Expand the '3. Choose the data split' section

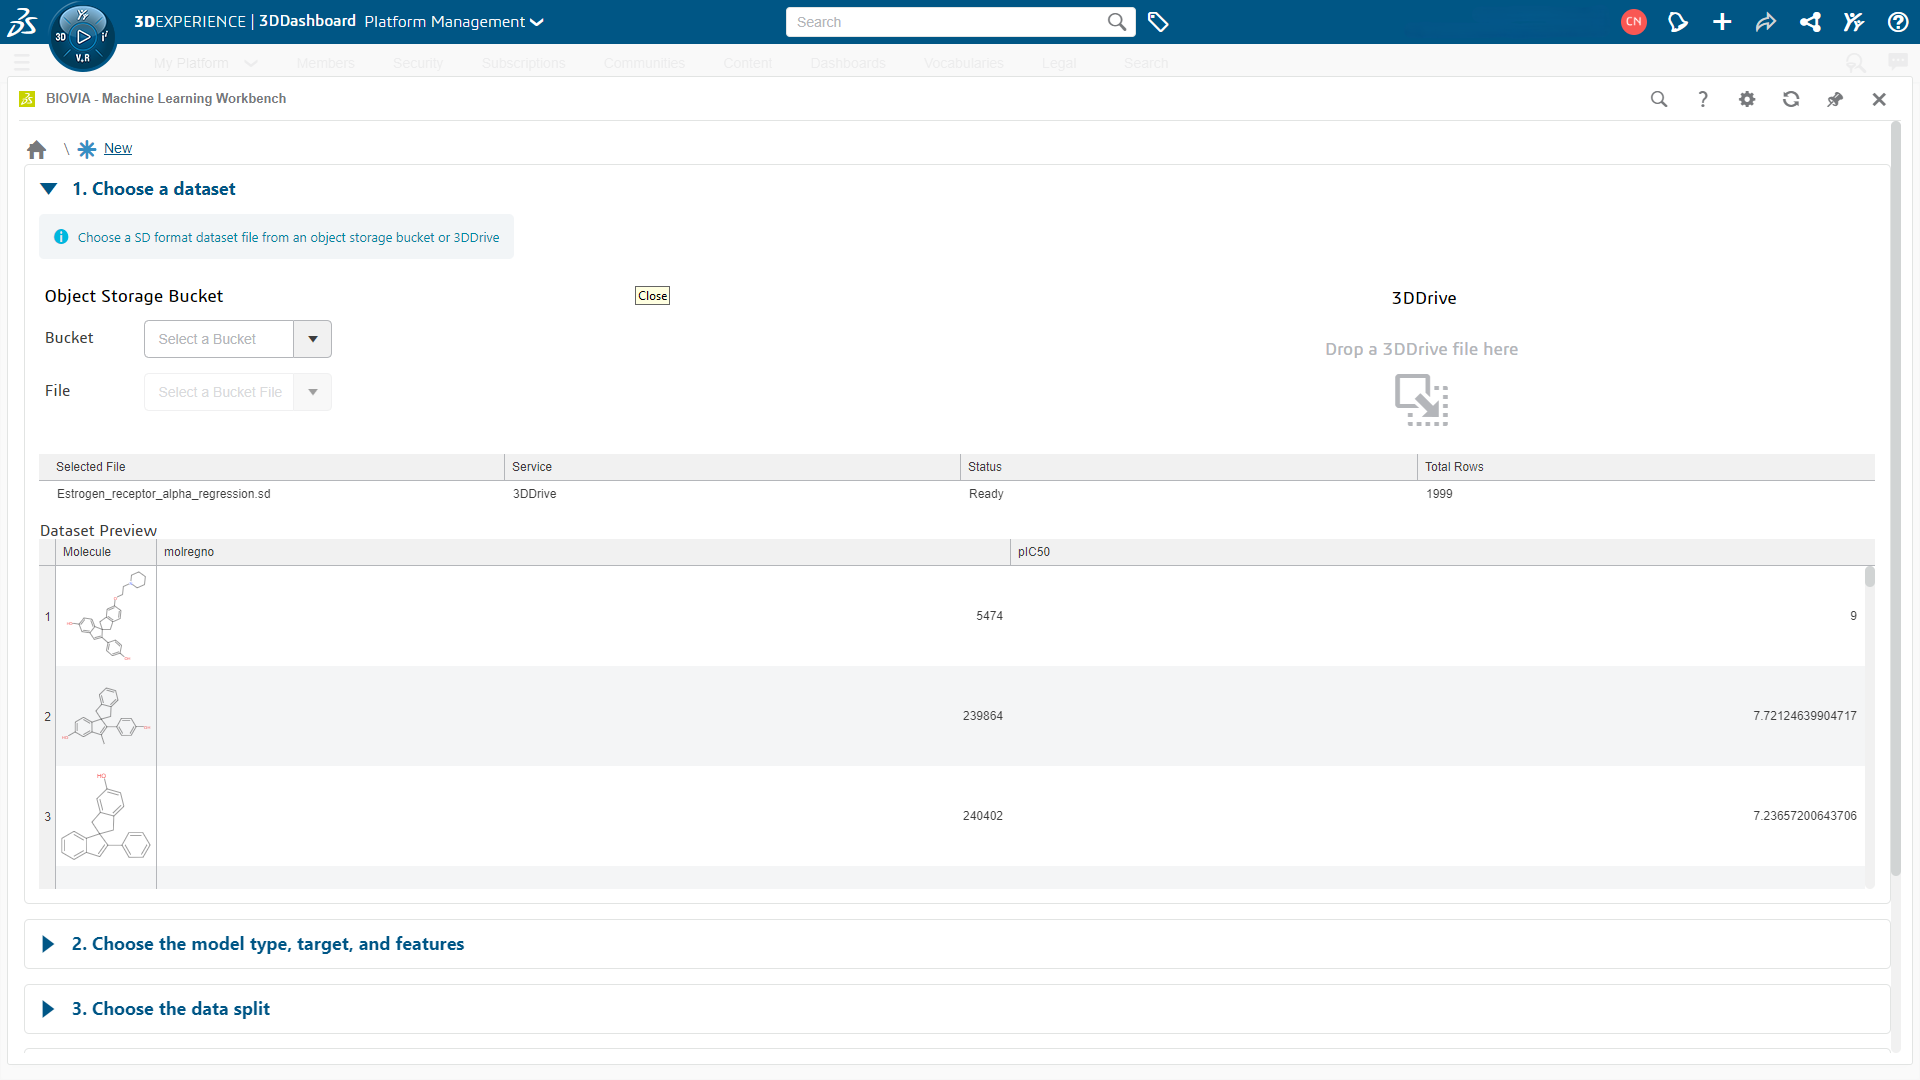pyautogui.click(x=47, y=1009)
